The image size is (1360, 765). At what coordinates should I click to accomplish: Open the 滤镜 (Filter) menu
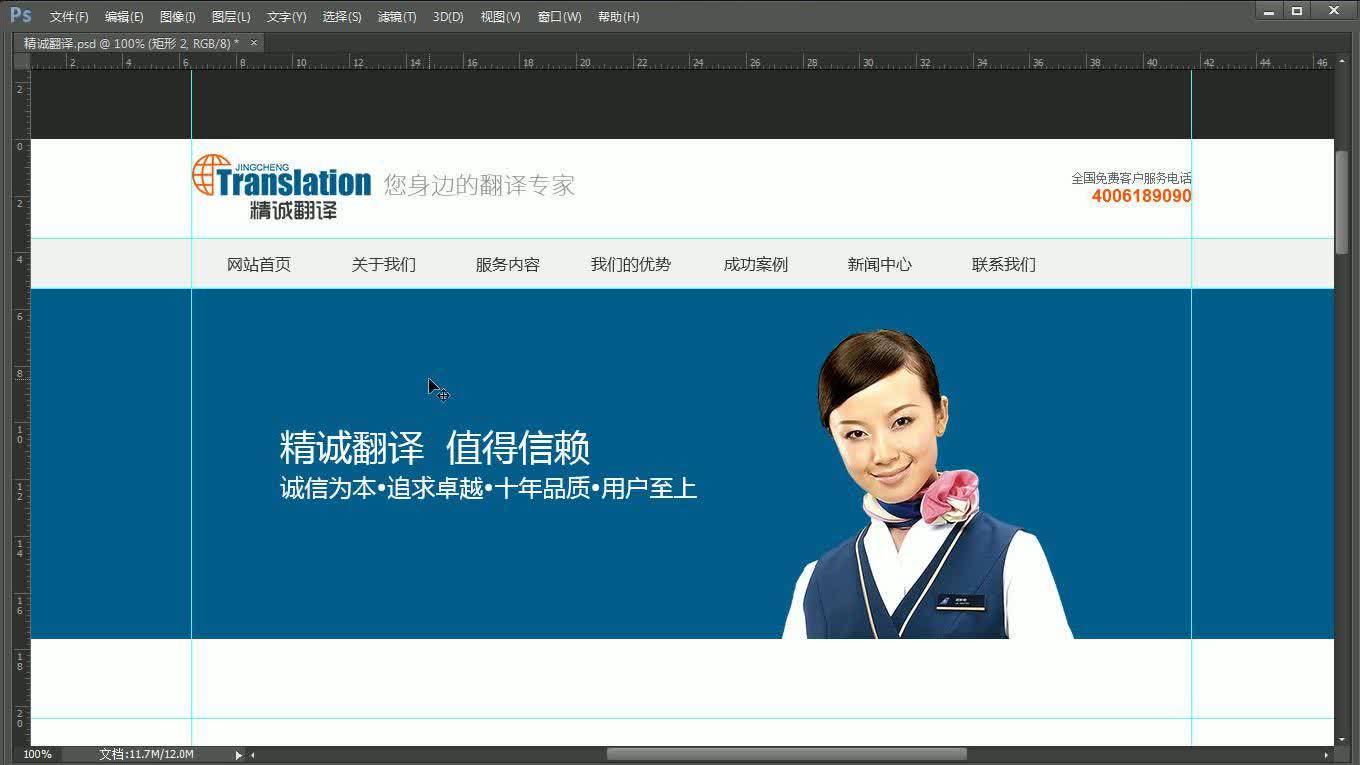click(x=396, y=16)
